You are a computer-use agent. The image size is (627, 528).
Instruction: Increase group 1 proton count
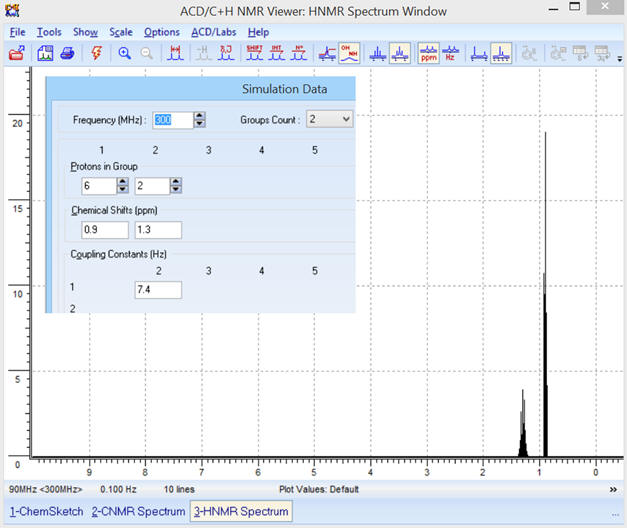pyautogui.click(x=122, y=182)
